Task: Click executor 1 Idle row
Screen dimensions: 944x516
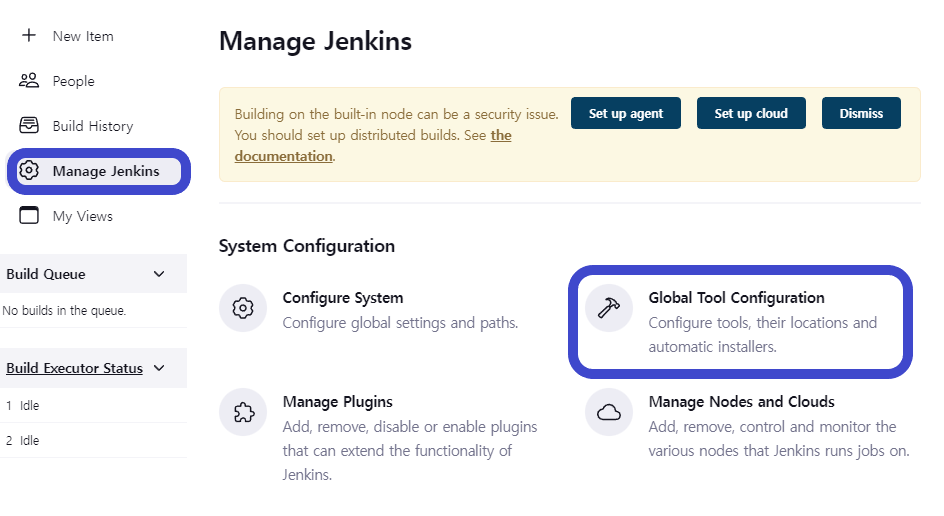Action: tap(93, 405)
